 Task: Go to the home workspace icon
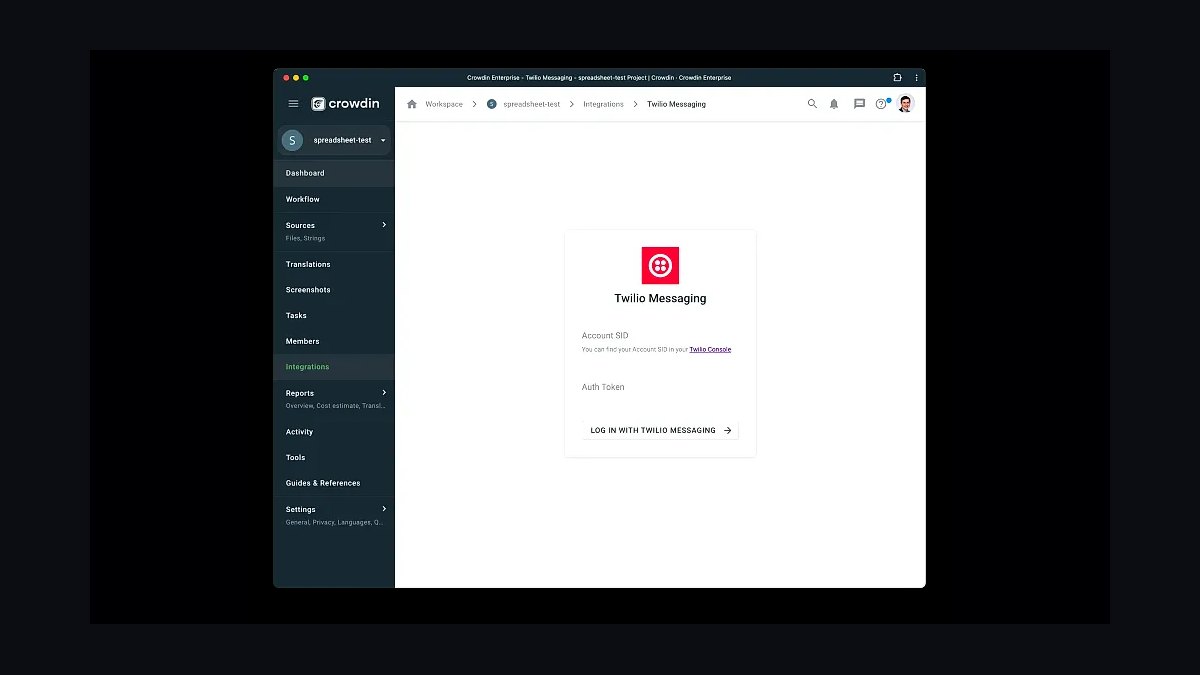412,104
